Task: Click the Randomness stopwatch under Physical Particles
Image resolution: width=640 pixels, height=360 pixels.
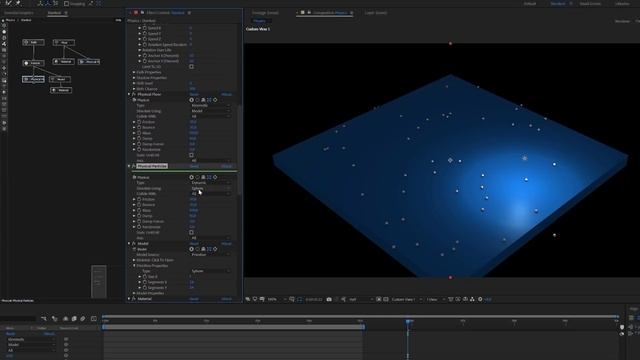Action: 139,227
